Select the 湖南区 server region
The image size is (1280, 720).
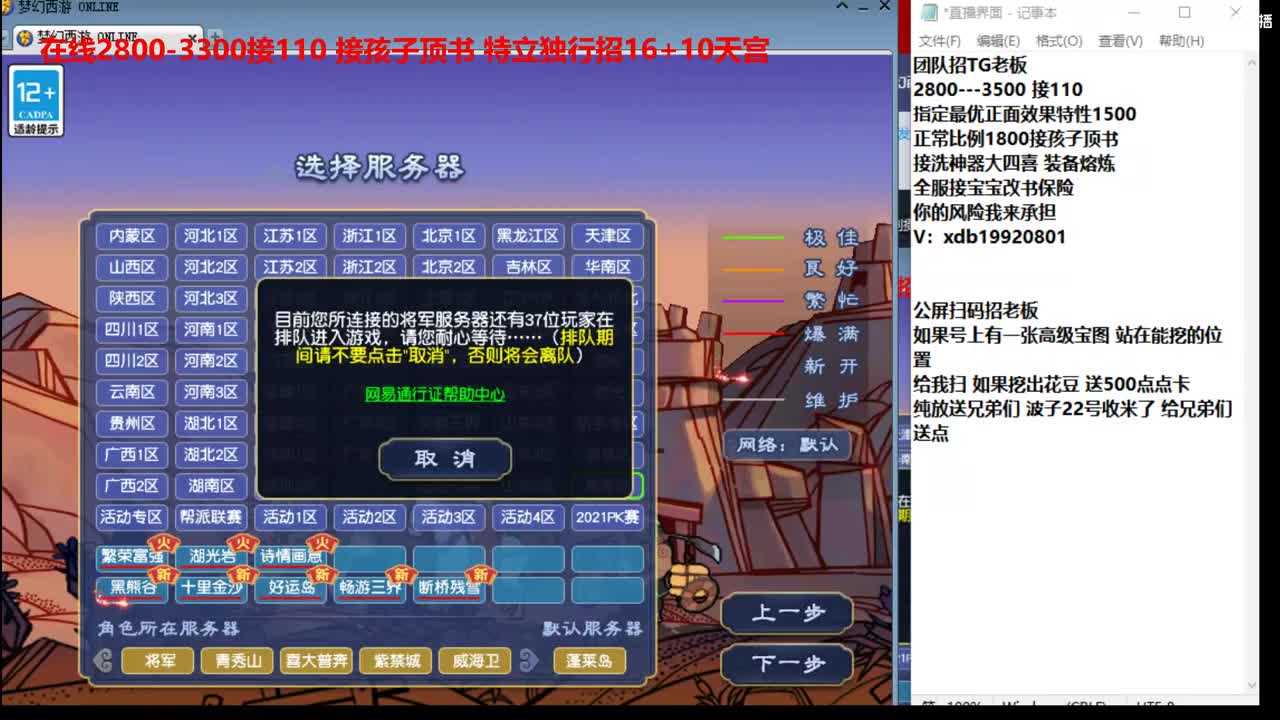click(x=211, y=485)
